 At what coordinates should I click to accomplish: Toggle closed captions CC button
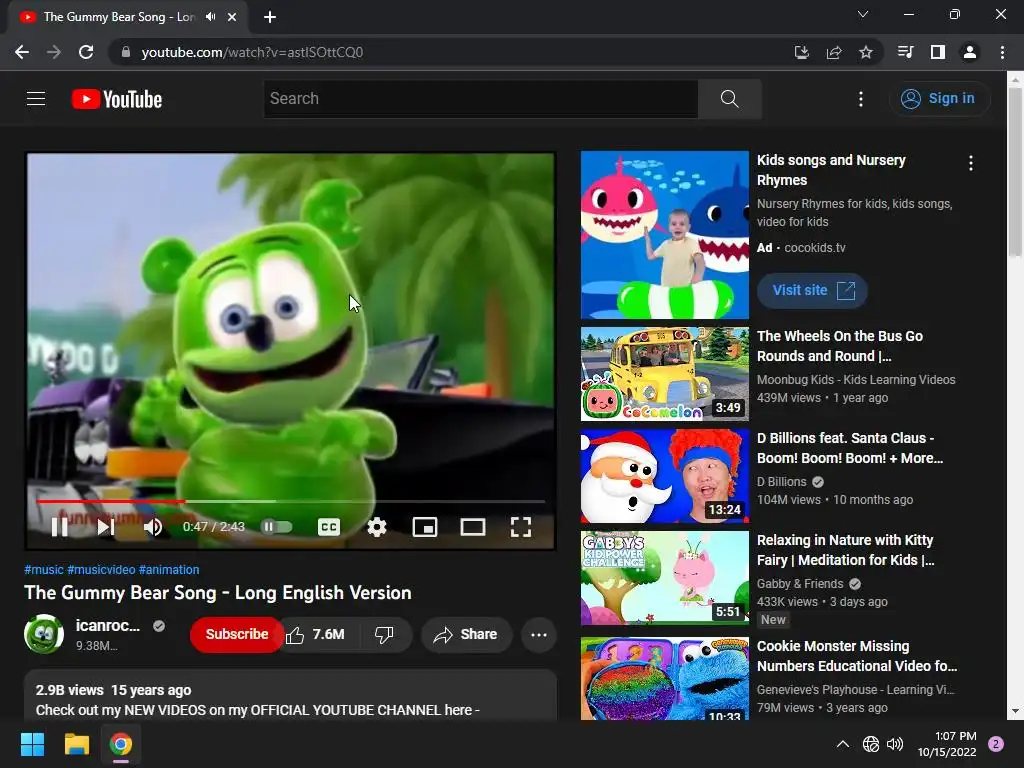coord(328,527)
